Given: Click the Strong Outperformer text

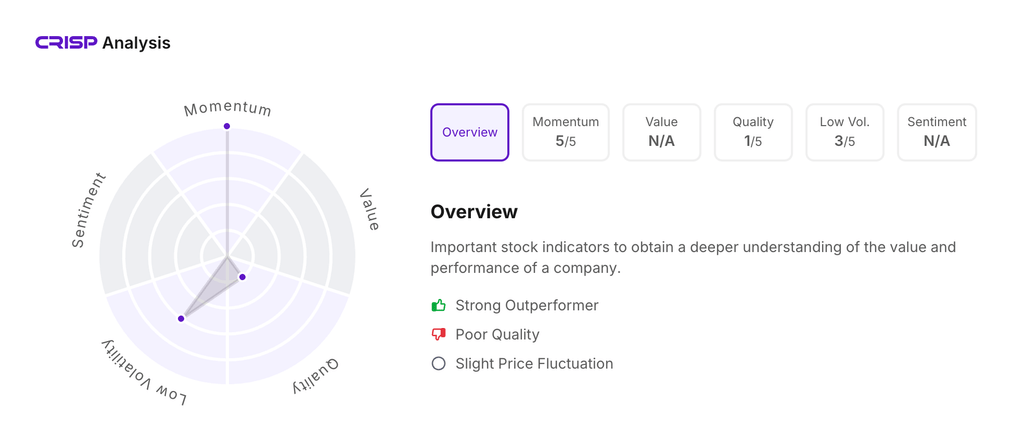Looking at the screenshot, I should pos(526,305).
